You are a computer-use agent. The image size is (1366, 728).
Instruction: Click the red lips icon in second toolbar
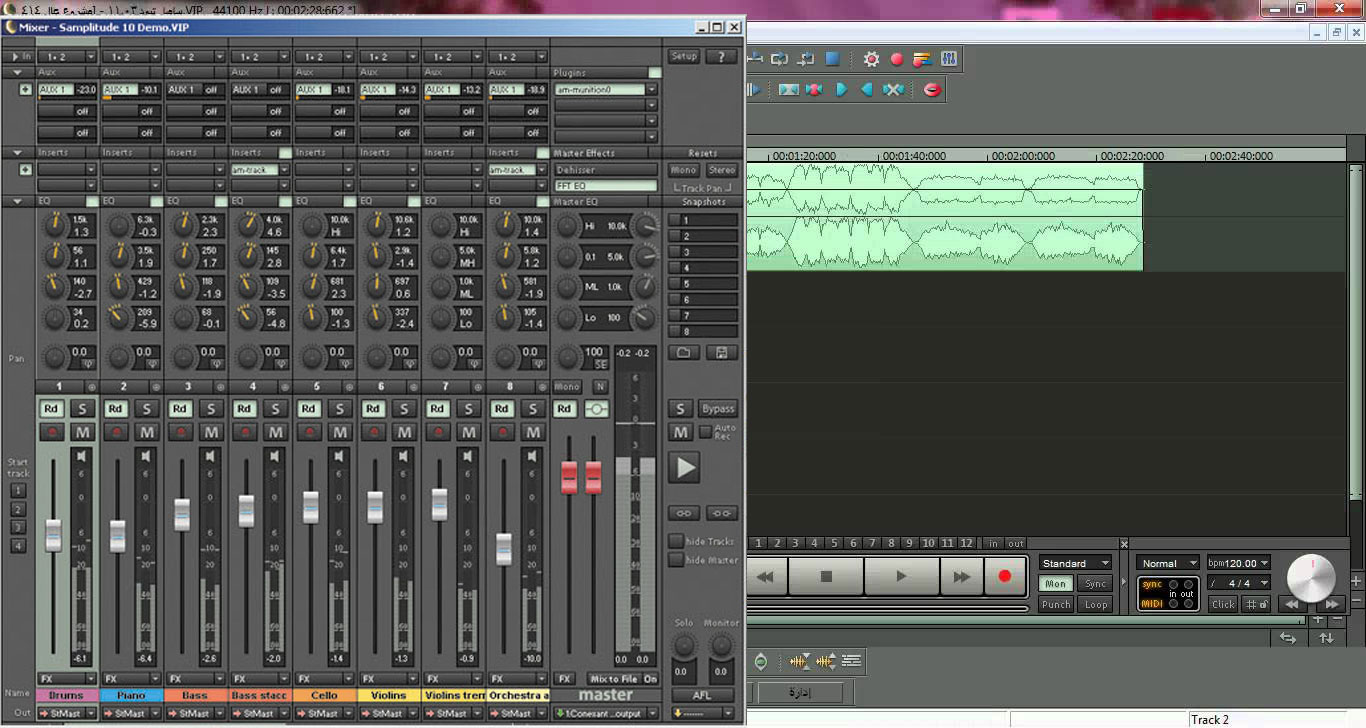pos(932,89)
